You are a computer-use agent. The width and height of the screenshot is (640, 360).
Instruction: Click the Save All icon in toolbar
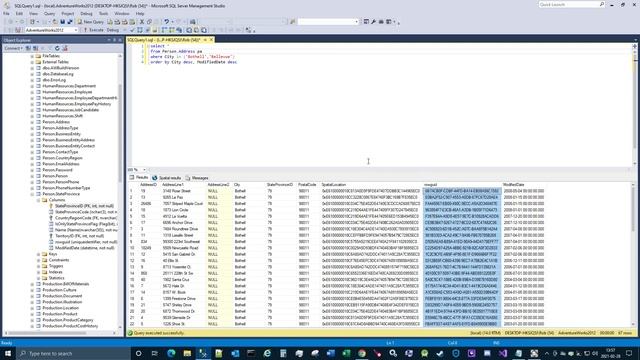coord(70,22)
